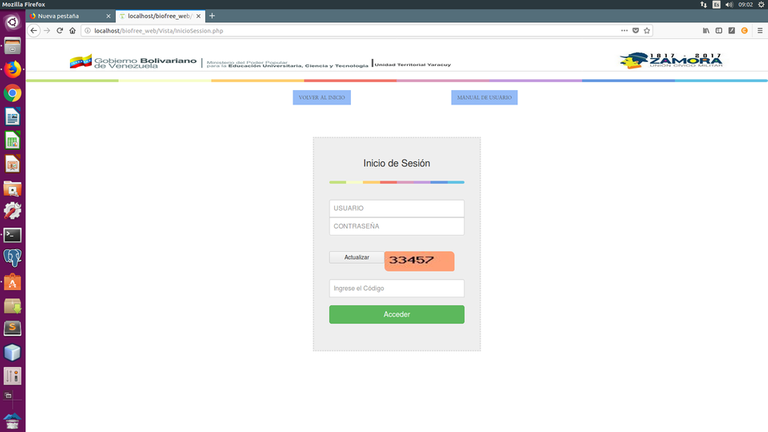The image size is (768, 432).
Task: Refresh captcha with Actualizar button
Action: pos(357,257)
